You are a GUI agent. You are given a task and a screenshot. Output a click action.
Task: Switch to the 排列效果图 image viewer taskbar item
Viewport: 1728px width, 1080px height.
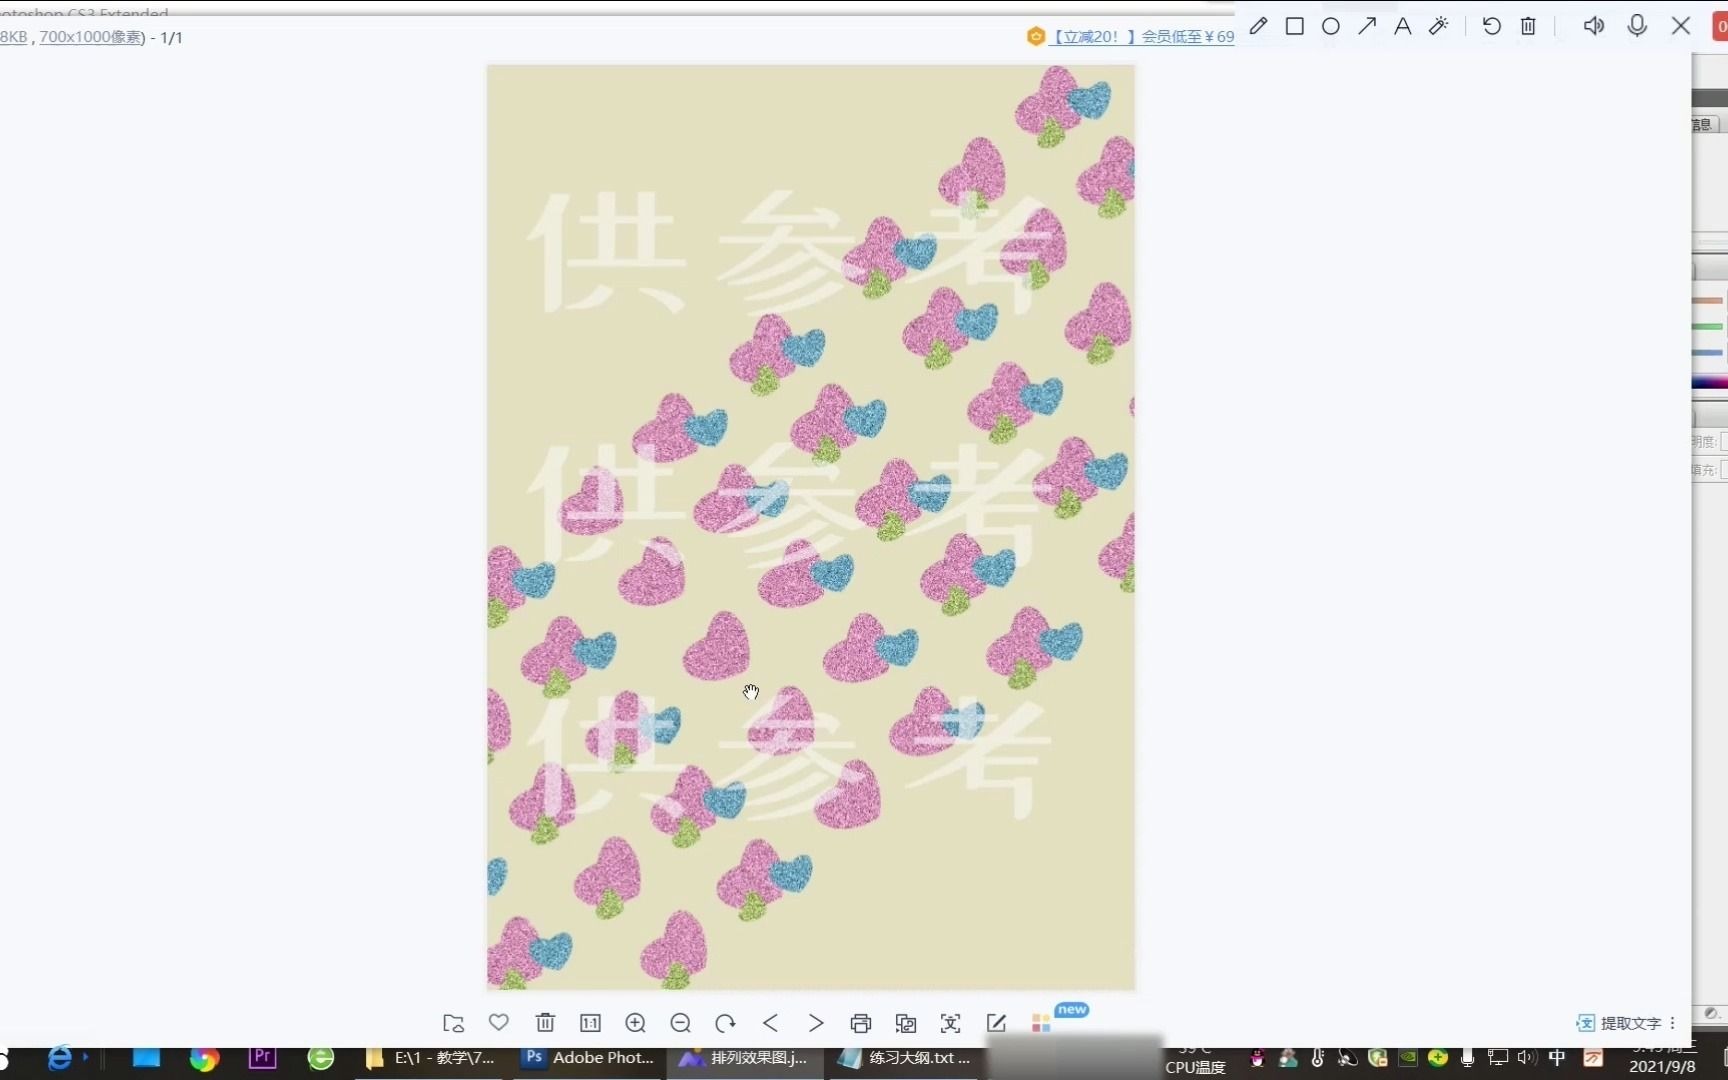[x=745, y=1058]
